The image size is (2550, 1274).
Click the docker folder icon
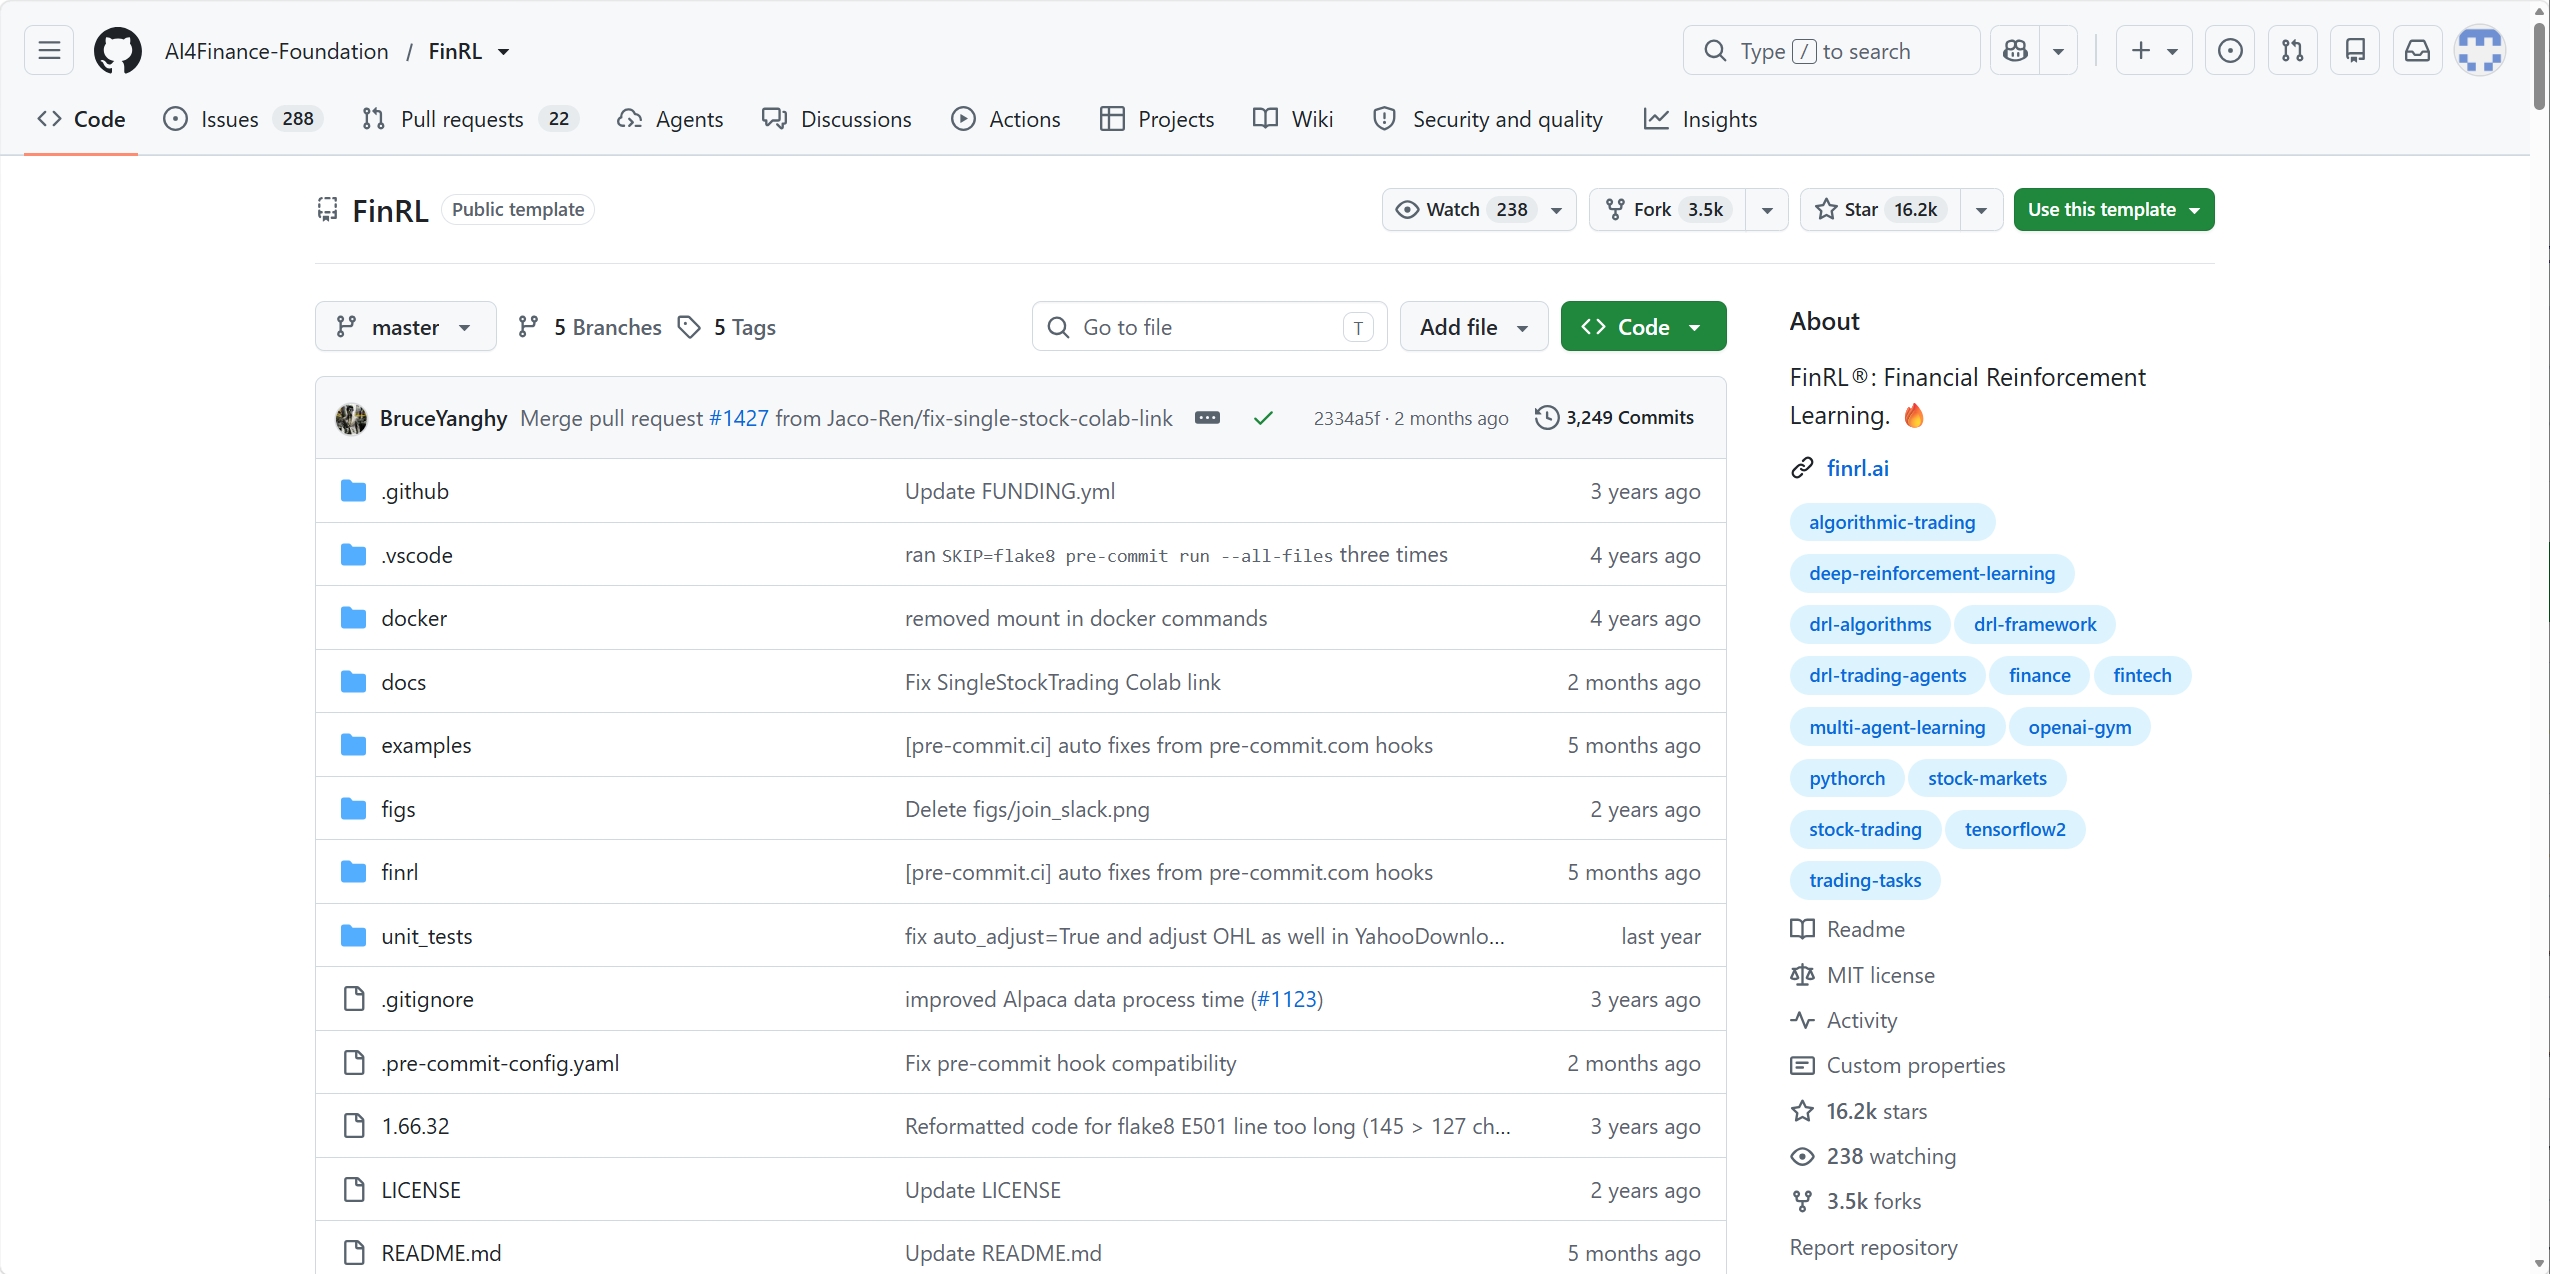tap(353, 618)
